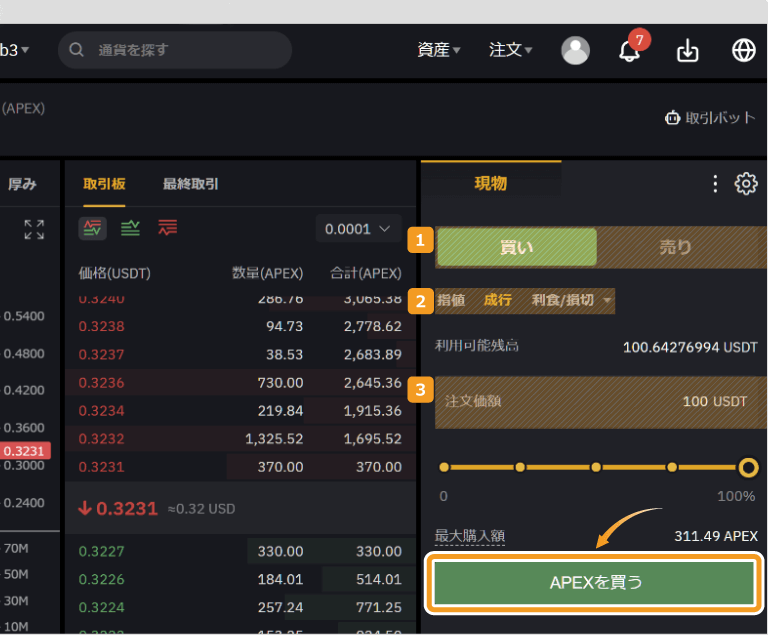Show combined buy and sell order book view

[x=93, y=228]
